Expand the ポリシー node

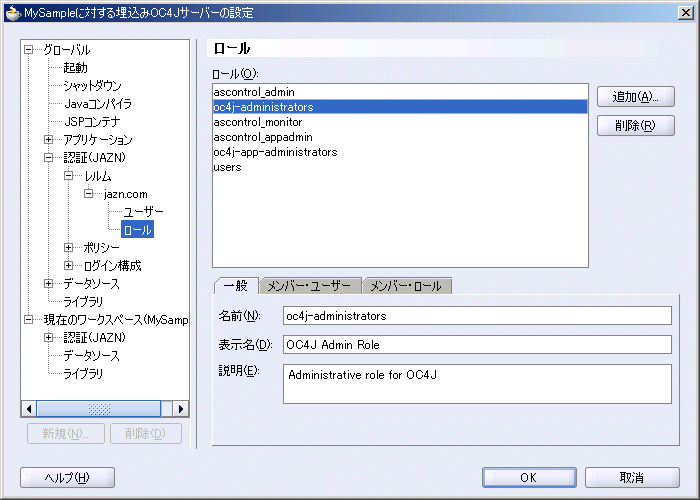tap(68, 247)
